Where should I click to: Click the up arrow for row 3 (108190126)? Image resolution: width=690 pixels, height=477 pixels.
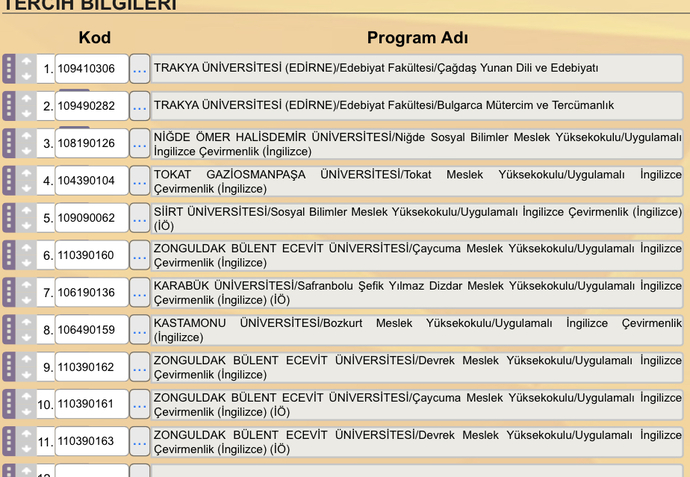coord(26,136)
